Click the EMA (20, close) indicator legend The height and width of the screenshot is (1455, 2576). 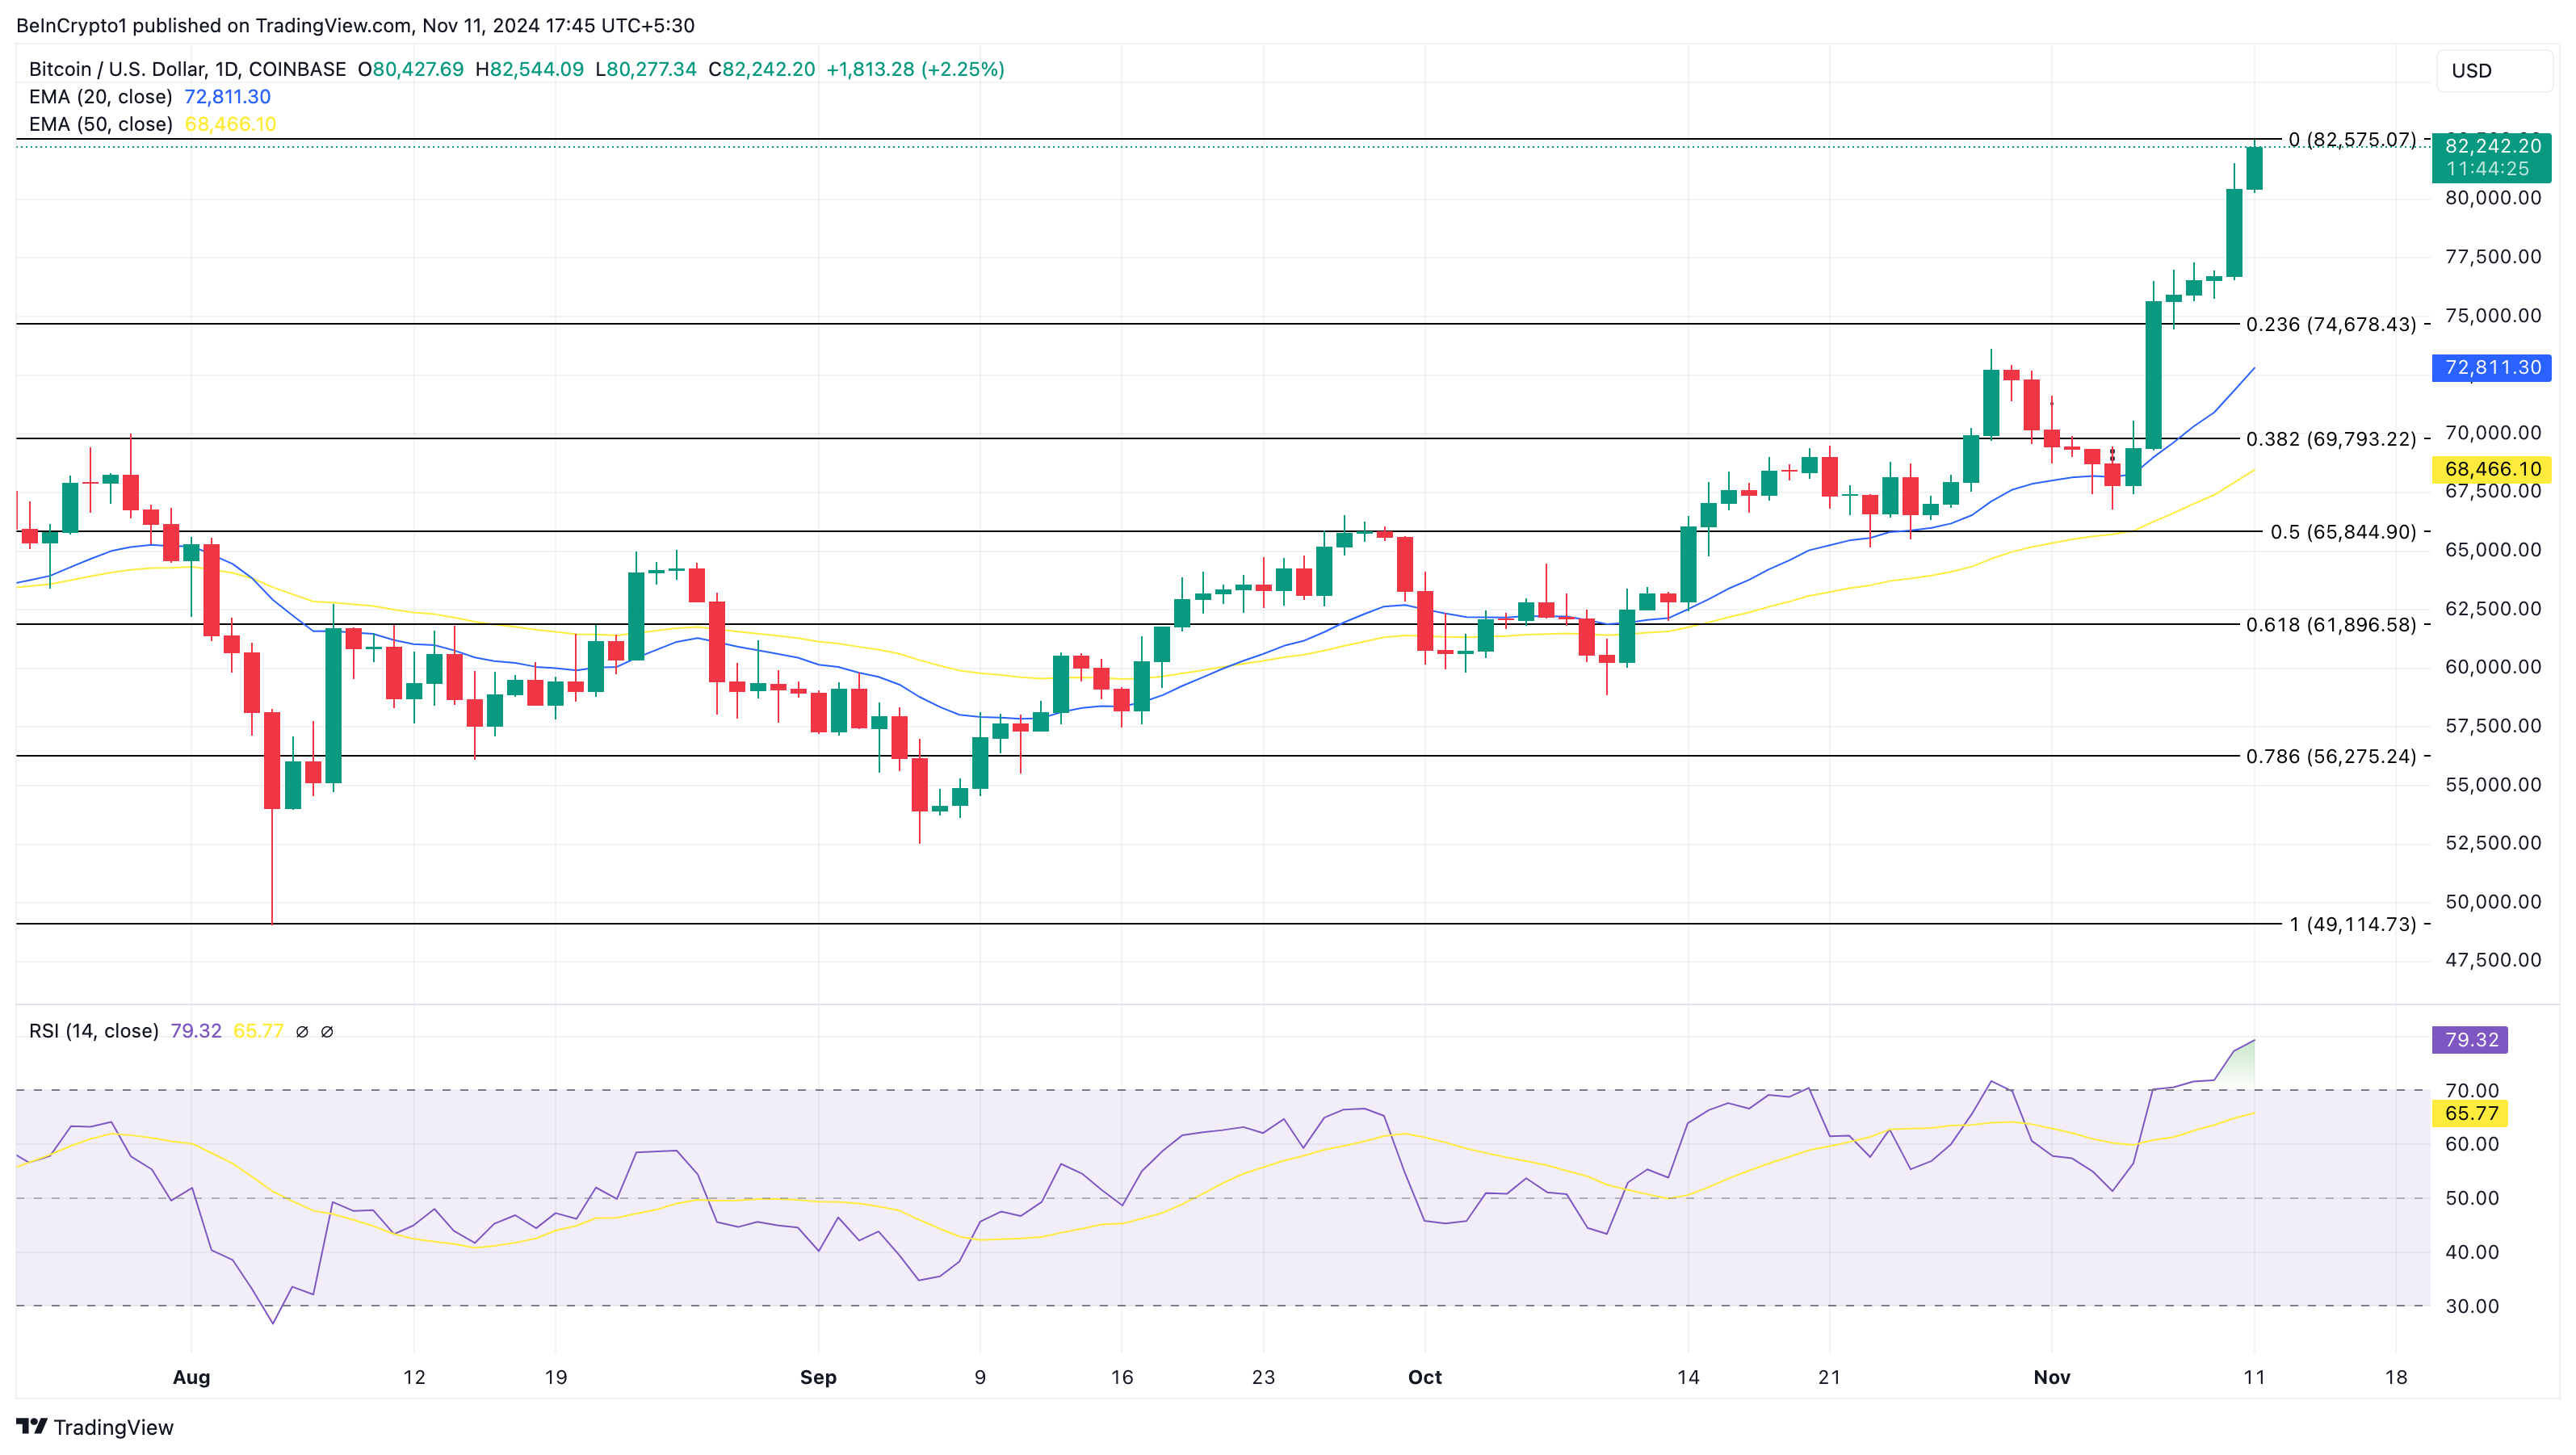click(100, 97)
